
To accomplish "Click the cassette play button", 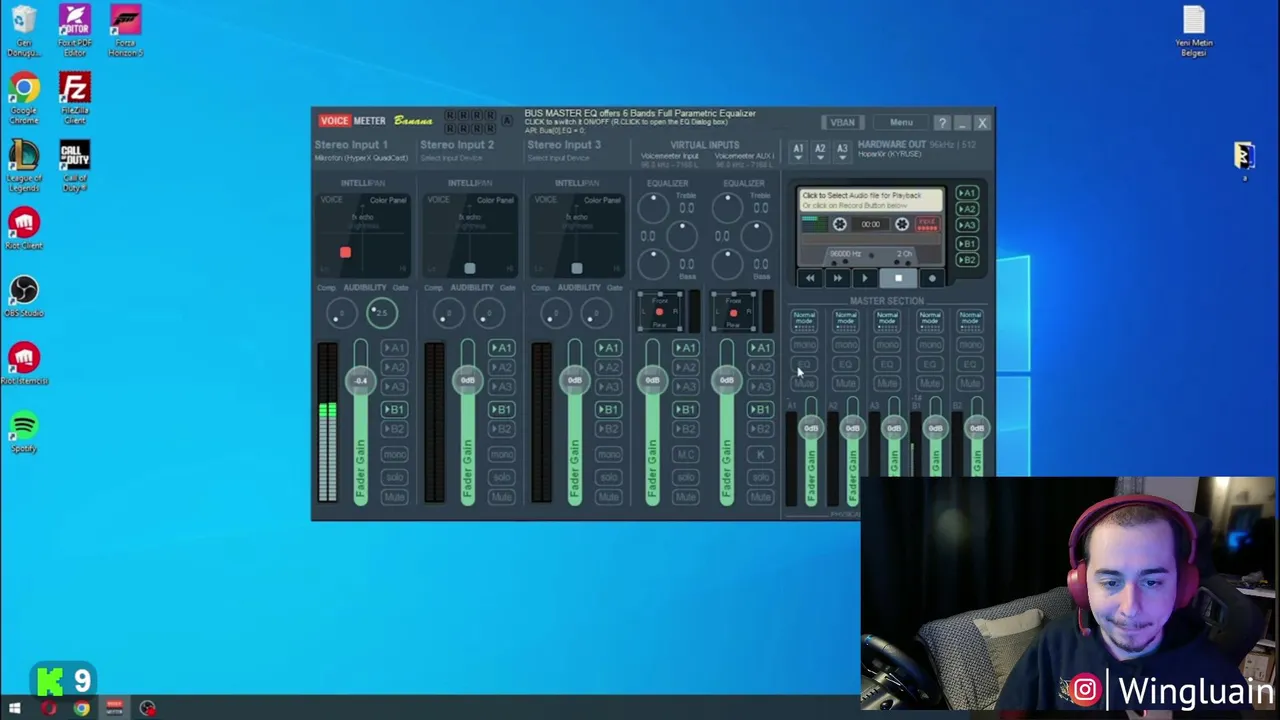I will [x=866, y=279].
